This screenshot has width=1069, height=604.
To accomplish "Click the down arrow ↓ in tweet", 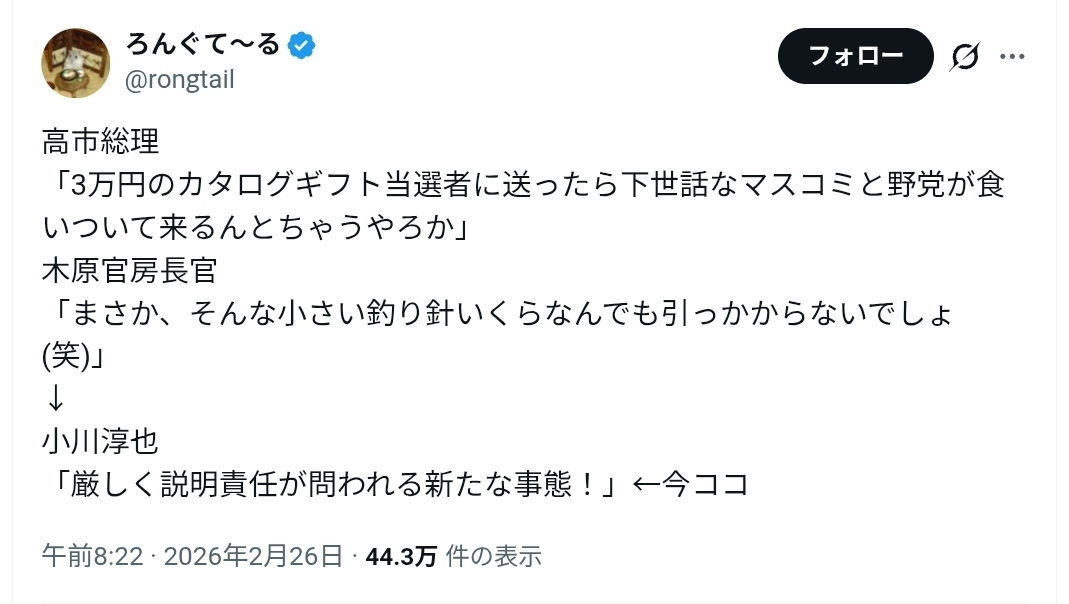I will [56, 398].
